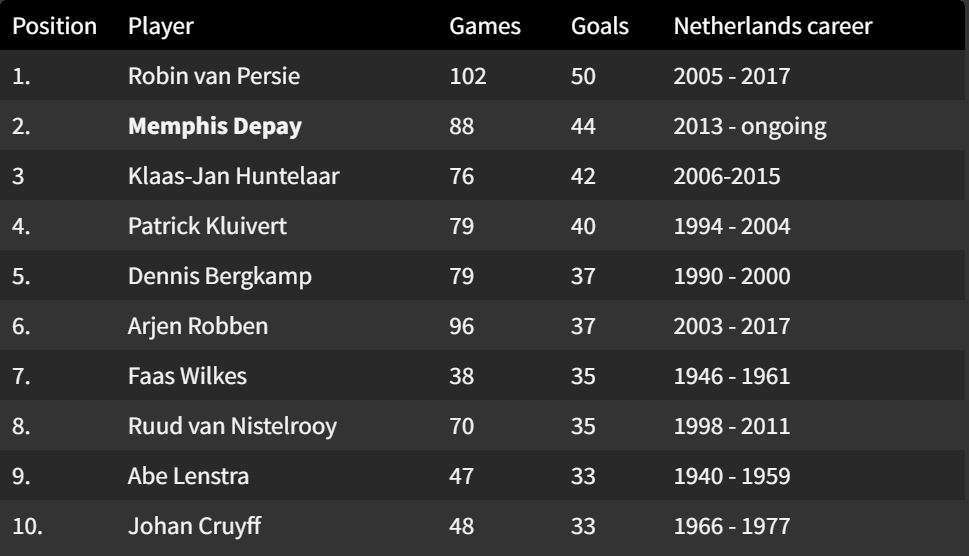This screenshot has width=969, height=556.
Task: Click the 50 goals cell
Action: click(583, 76)
